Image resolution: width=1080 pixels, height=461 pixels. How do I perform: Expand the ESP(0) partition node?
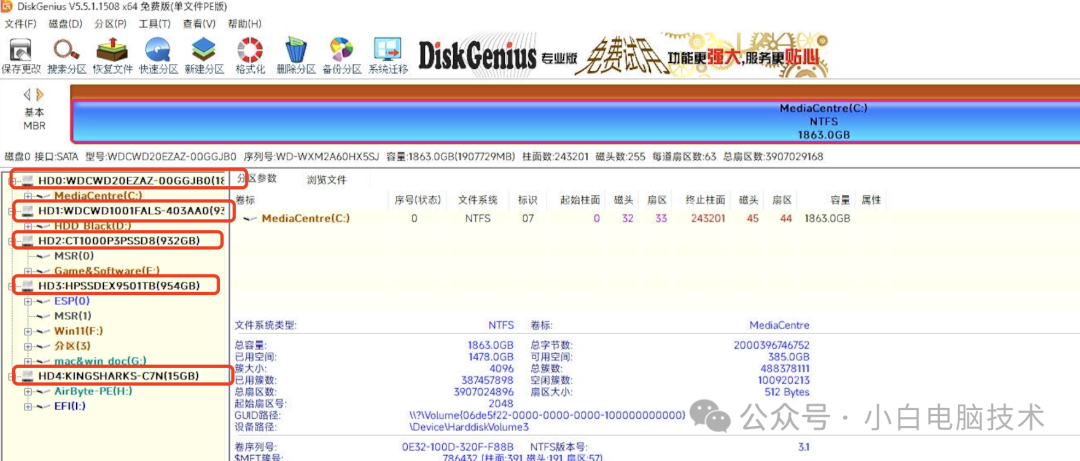(x=27, y=301)
